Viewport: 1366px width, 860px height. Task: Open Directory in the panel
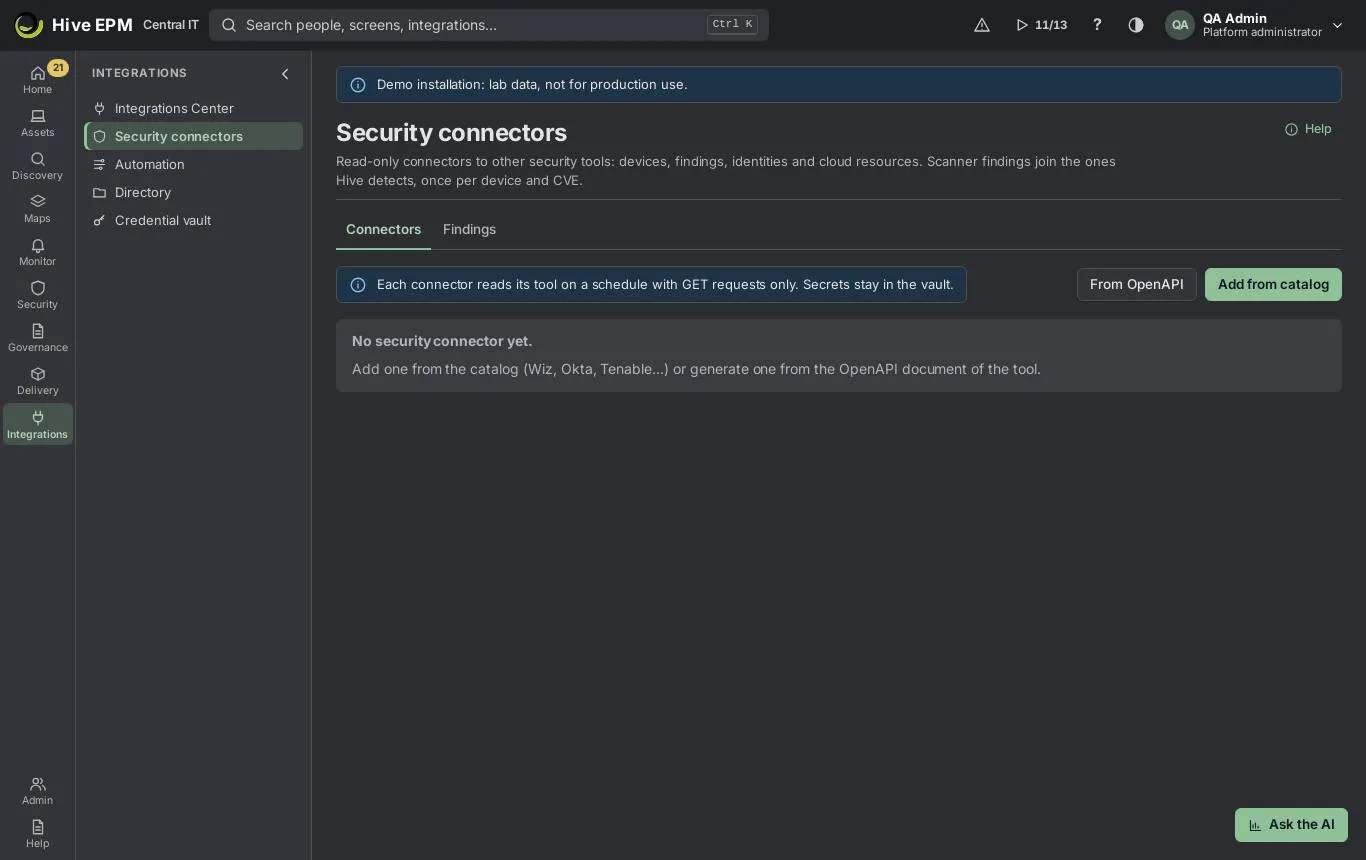193,192
